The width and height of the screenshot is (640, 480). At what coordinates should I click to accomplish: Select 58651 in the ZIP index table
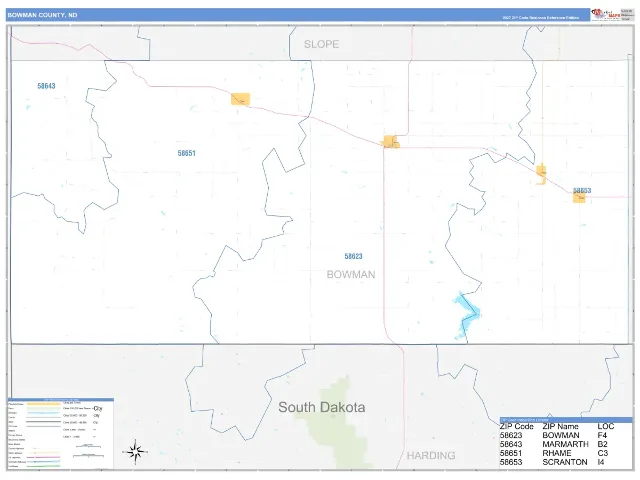point(511,453)
